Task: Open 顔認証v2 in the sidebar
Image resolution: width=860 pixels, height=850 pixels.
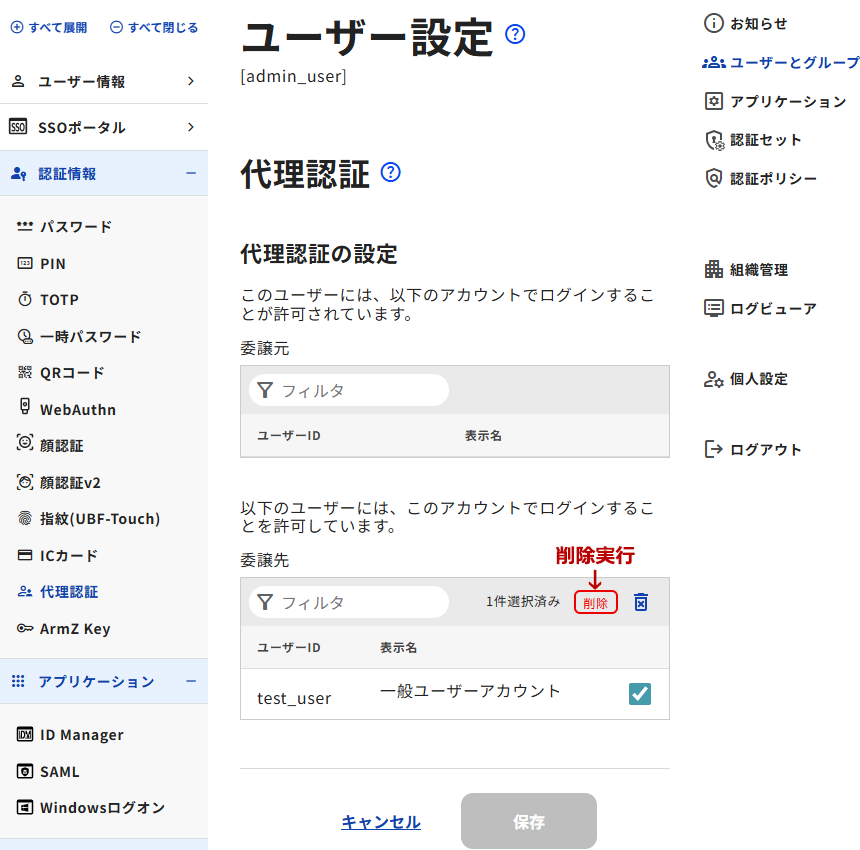Action: coord(70,483)
